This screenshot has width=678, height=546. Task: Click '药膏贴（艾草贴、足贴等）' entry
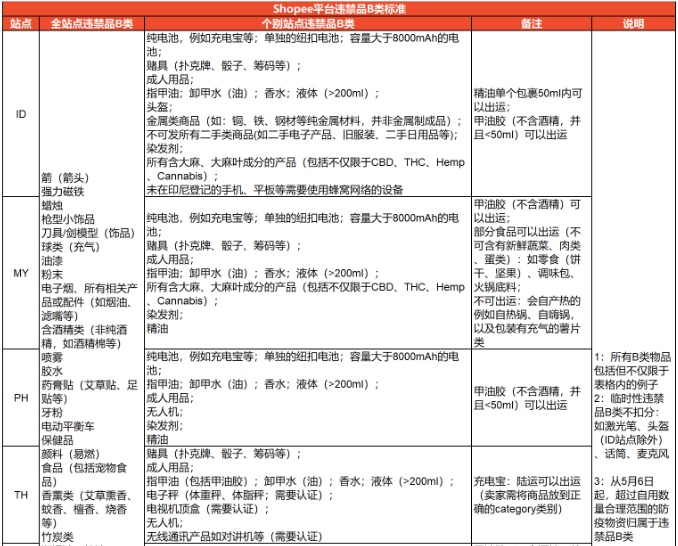[90, 392]
